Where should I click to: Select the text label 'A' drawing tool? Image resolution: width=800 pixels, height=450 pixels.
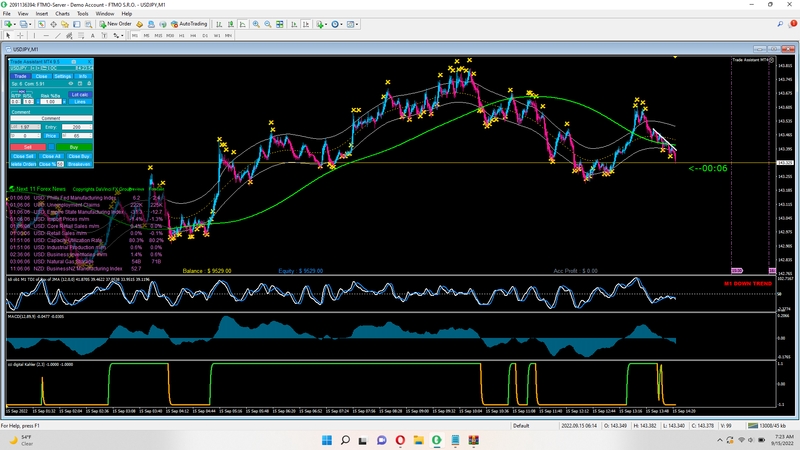pos(93,35)
